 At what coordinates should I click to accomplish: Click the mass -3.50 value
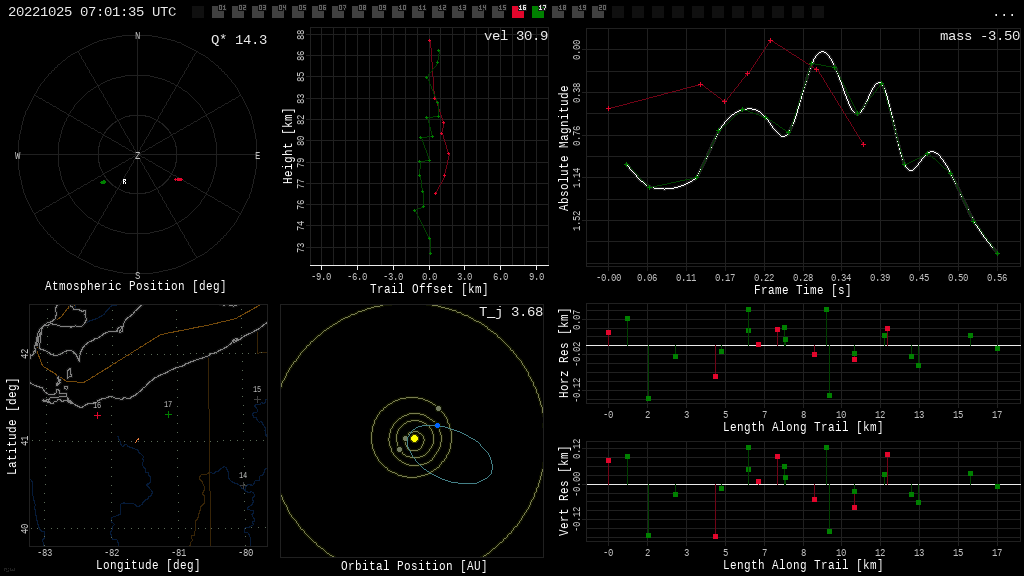pos(980,36)
